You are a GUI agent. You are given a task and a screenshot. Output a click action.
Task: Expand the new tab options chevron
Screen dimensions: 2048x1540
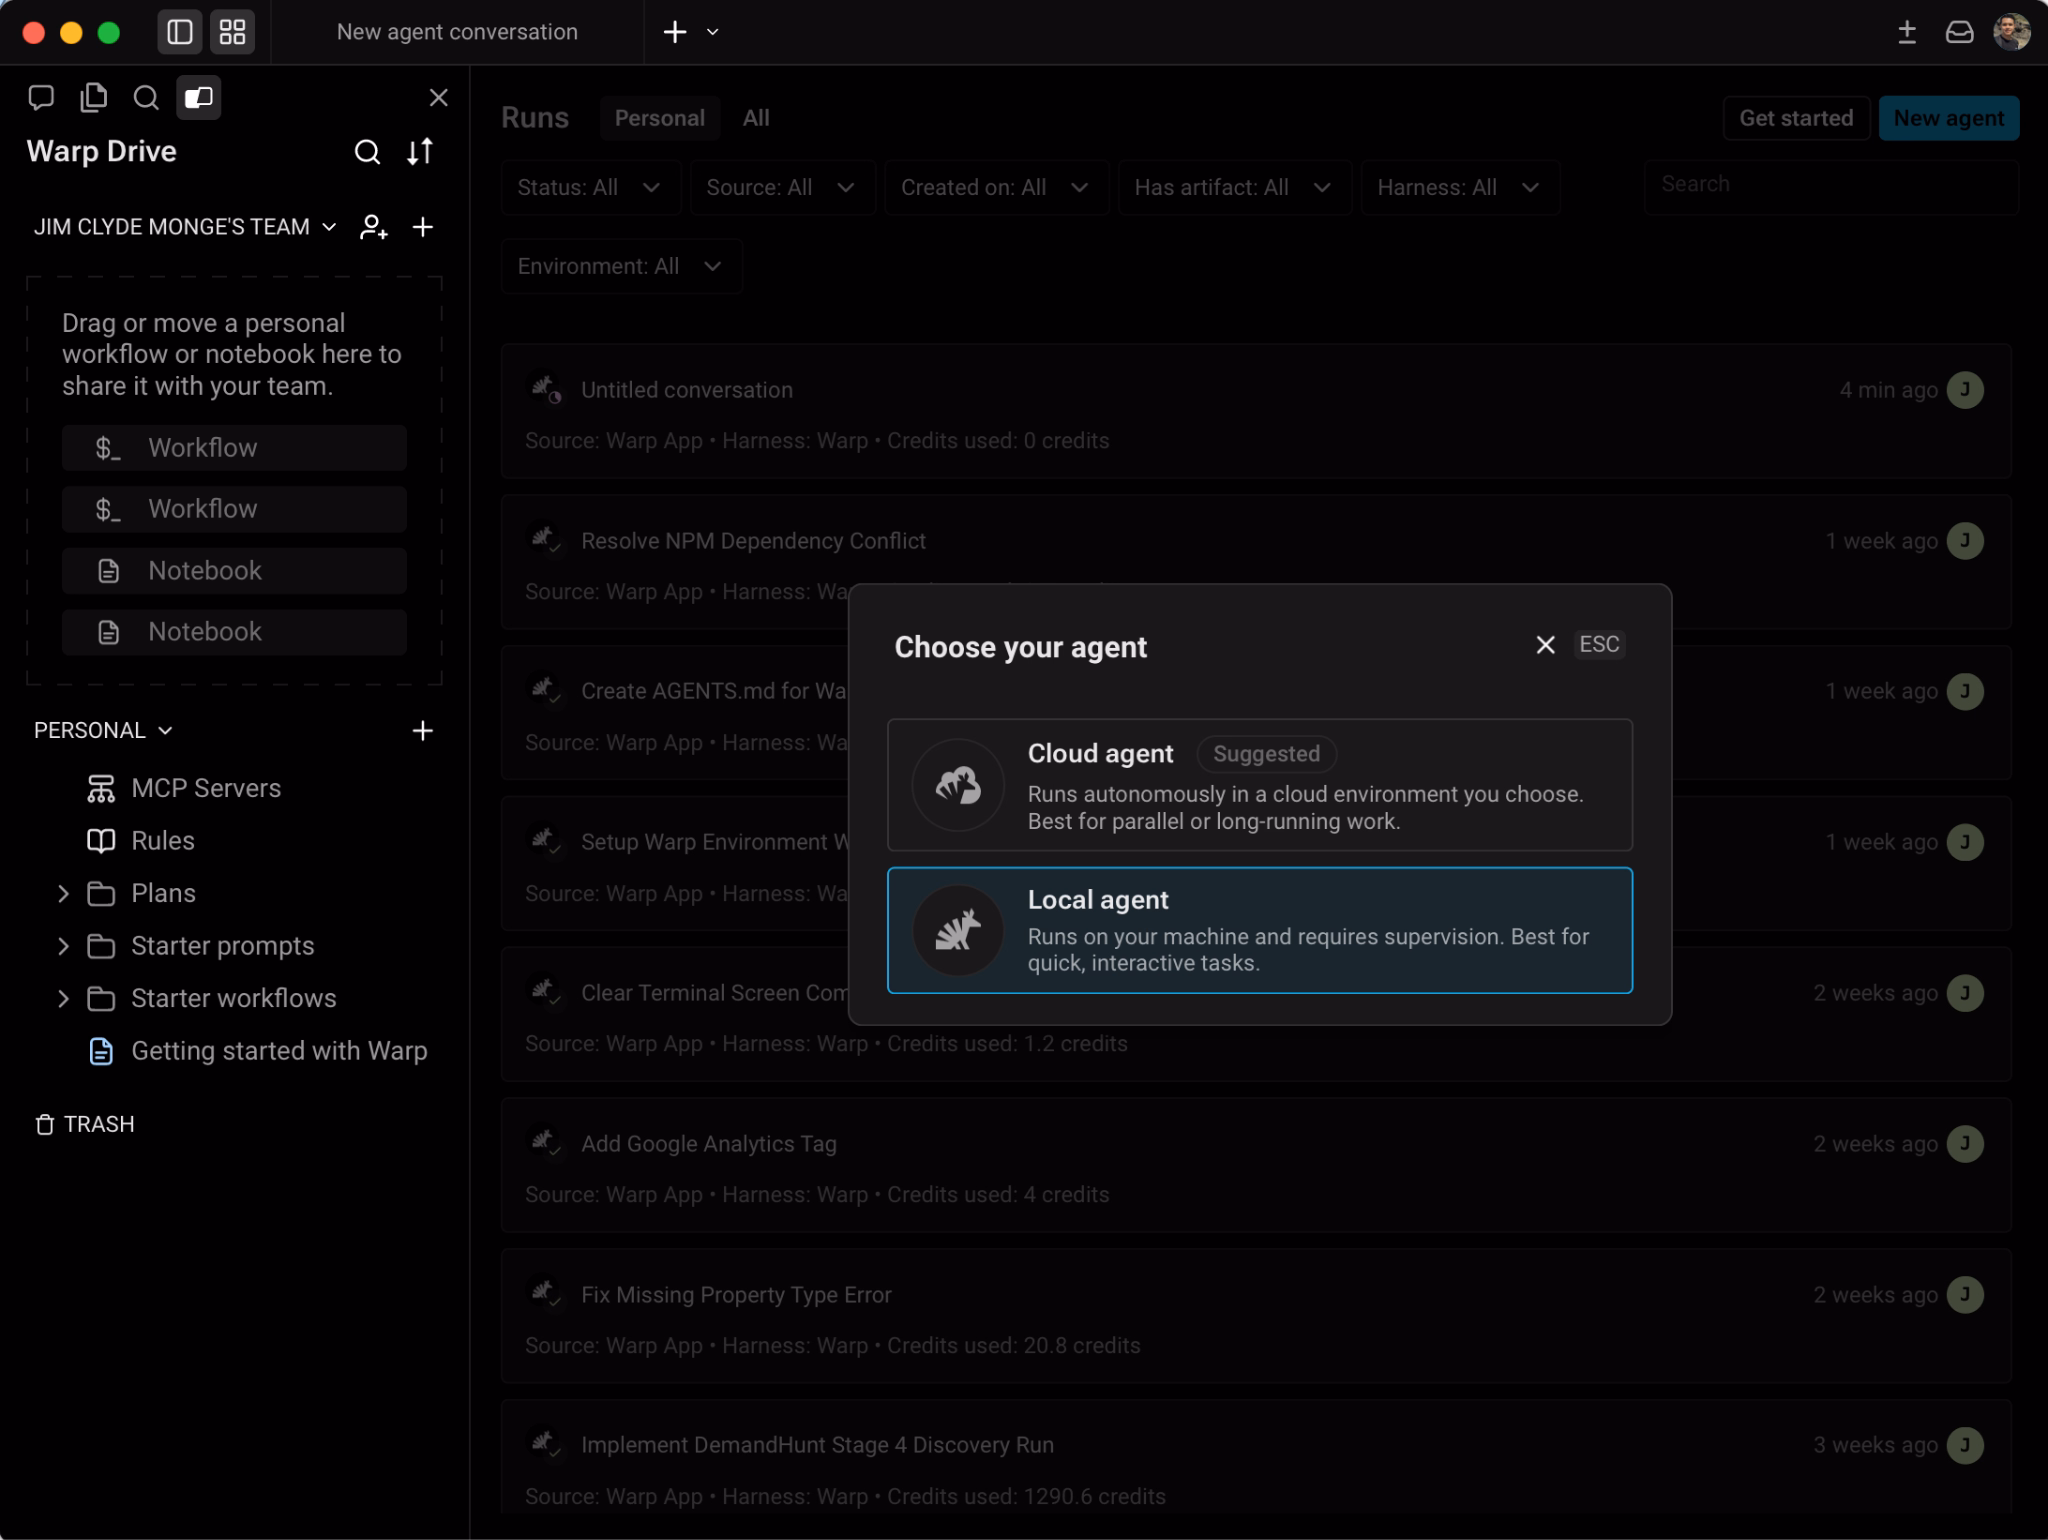coord(713,32)
